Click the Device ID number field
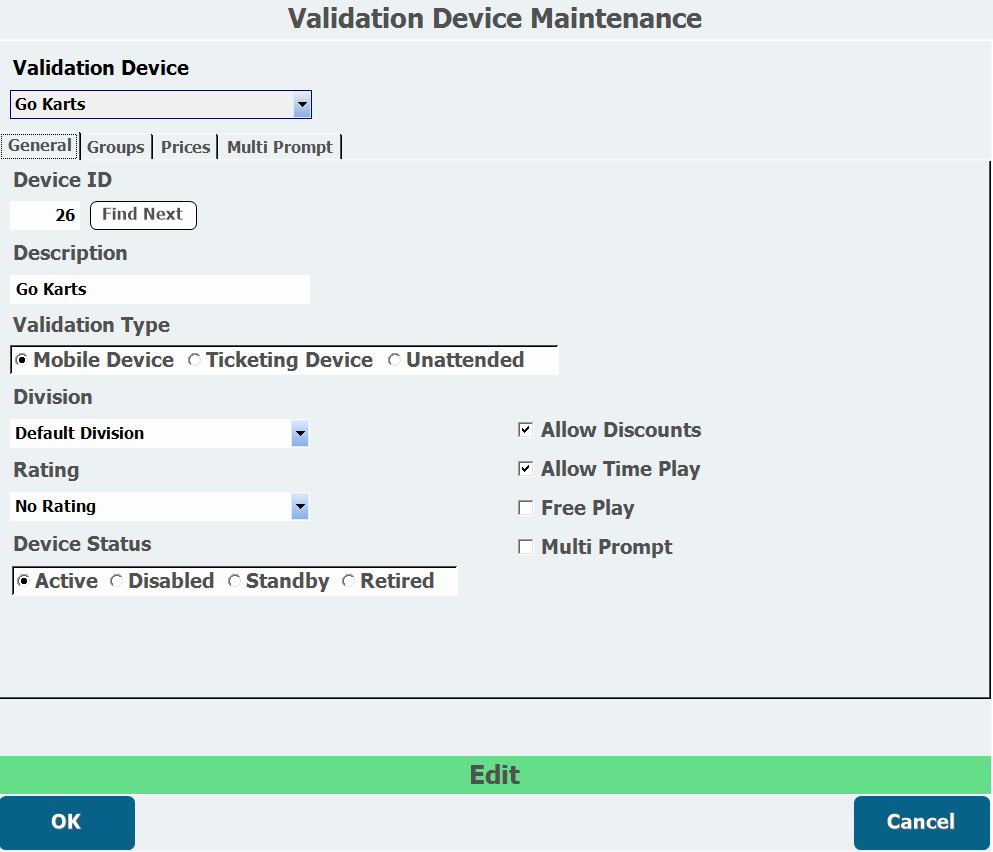Image resolution: width=993 pixels, height=852 pixels. point(45,216)
